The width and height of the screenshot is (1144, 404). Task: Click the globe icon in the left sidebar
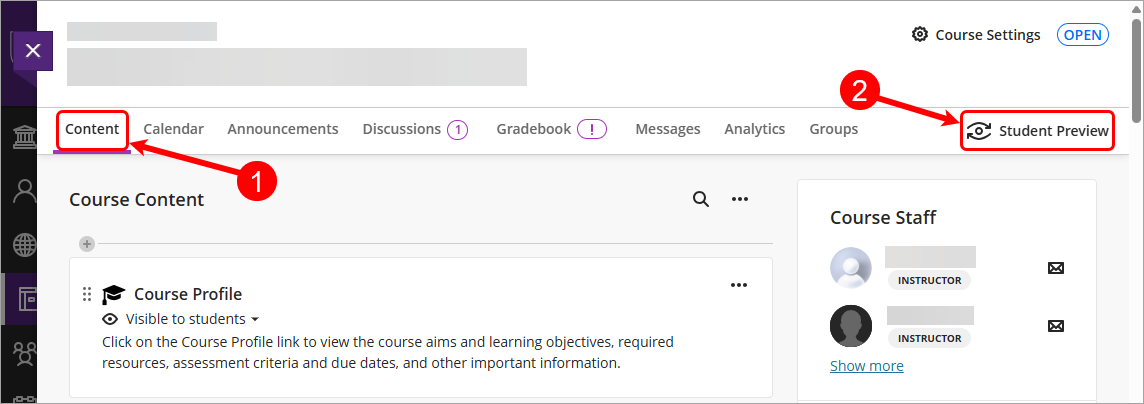click(x=19, y=245)
